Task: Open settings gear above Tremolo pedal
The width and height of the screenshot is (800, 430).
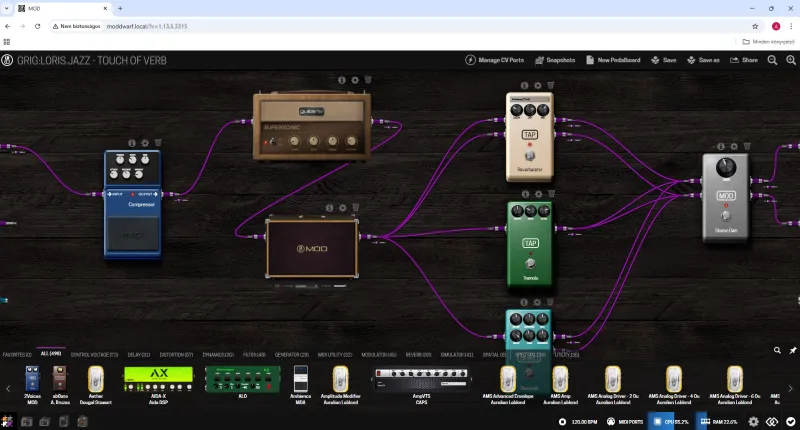Action: [x=538, y=194]
